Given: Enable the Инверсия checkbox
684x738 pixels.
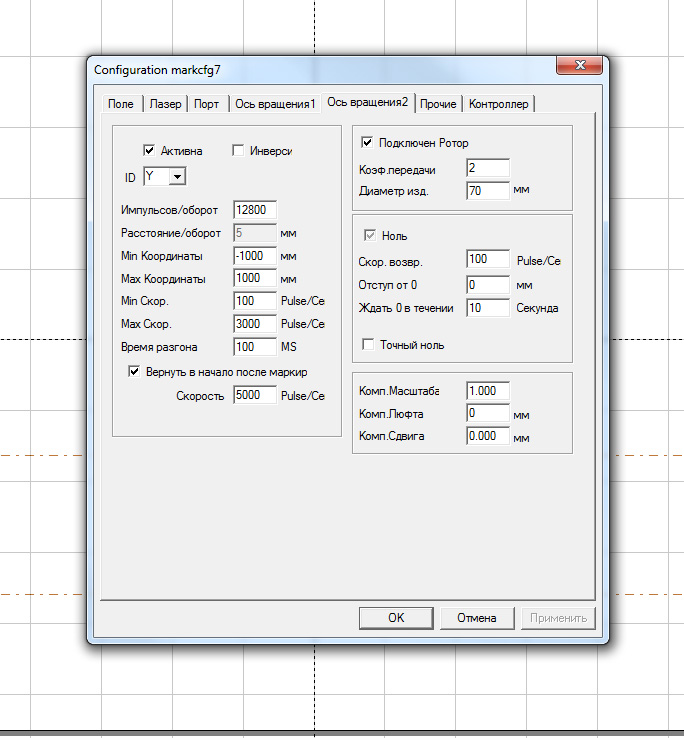Looking at the screenshot, I should tap(238, 151).
